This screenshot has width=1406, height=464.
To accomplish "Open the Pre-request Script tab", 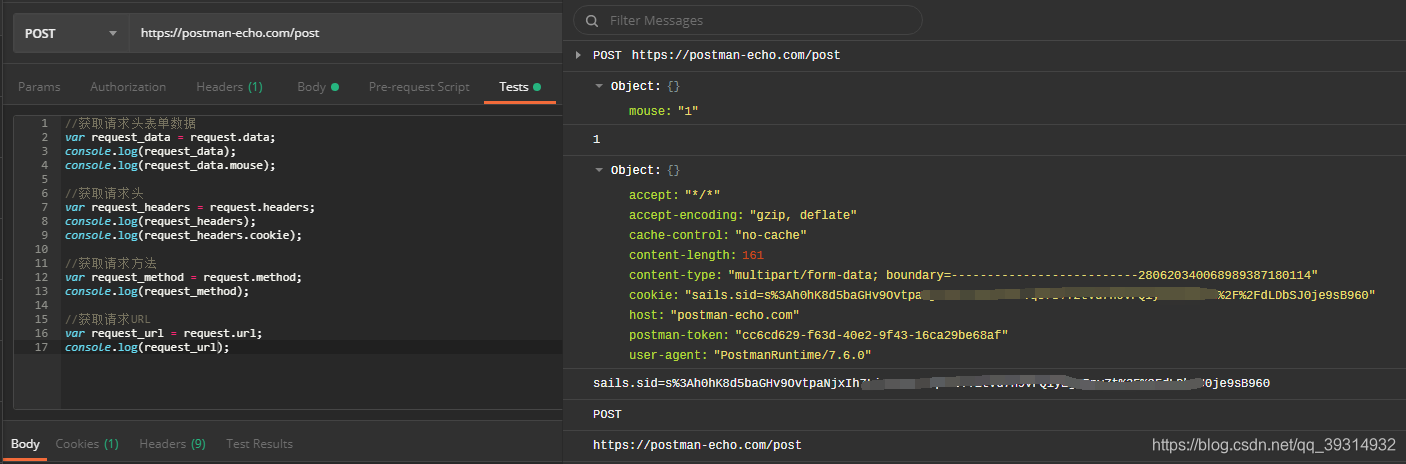I will (419, 87).
